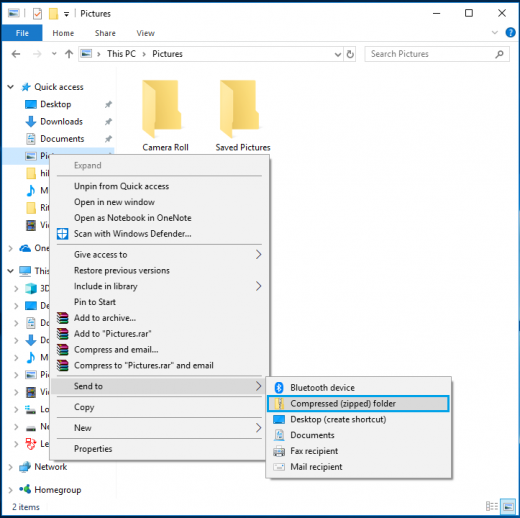Collapse the This PC tree
This screenshot has height=518, width=520.
pyautogui.click(x=10, y=271)
